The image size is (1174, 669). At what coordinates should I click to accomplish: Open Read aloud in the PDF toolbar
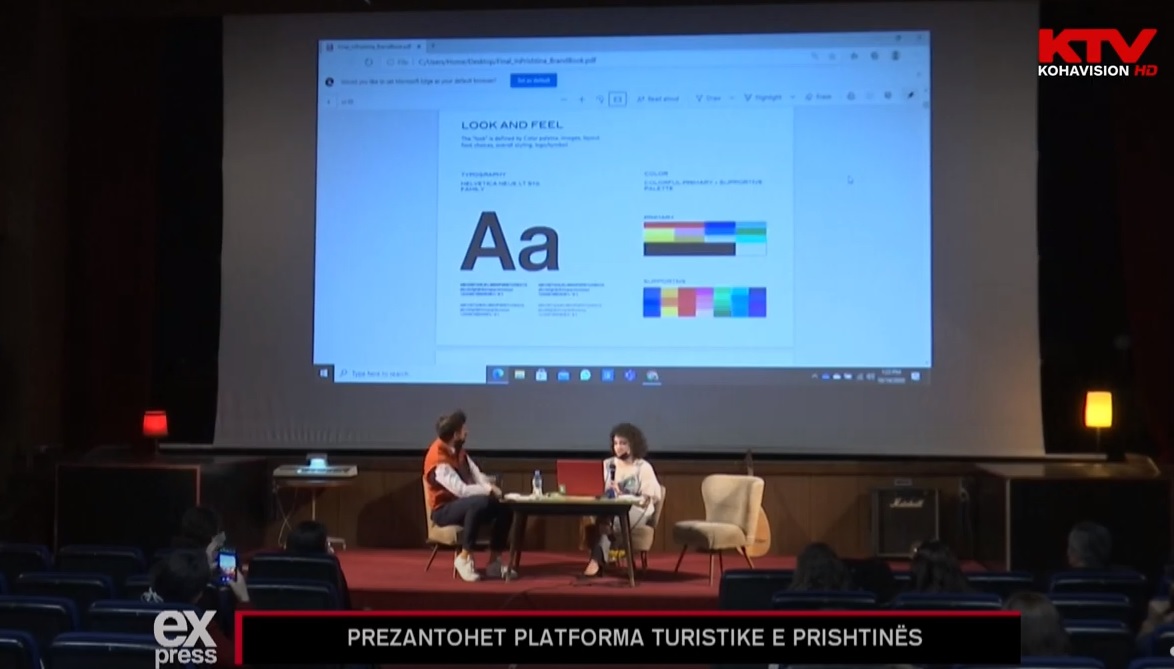click(659, 99)
